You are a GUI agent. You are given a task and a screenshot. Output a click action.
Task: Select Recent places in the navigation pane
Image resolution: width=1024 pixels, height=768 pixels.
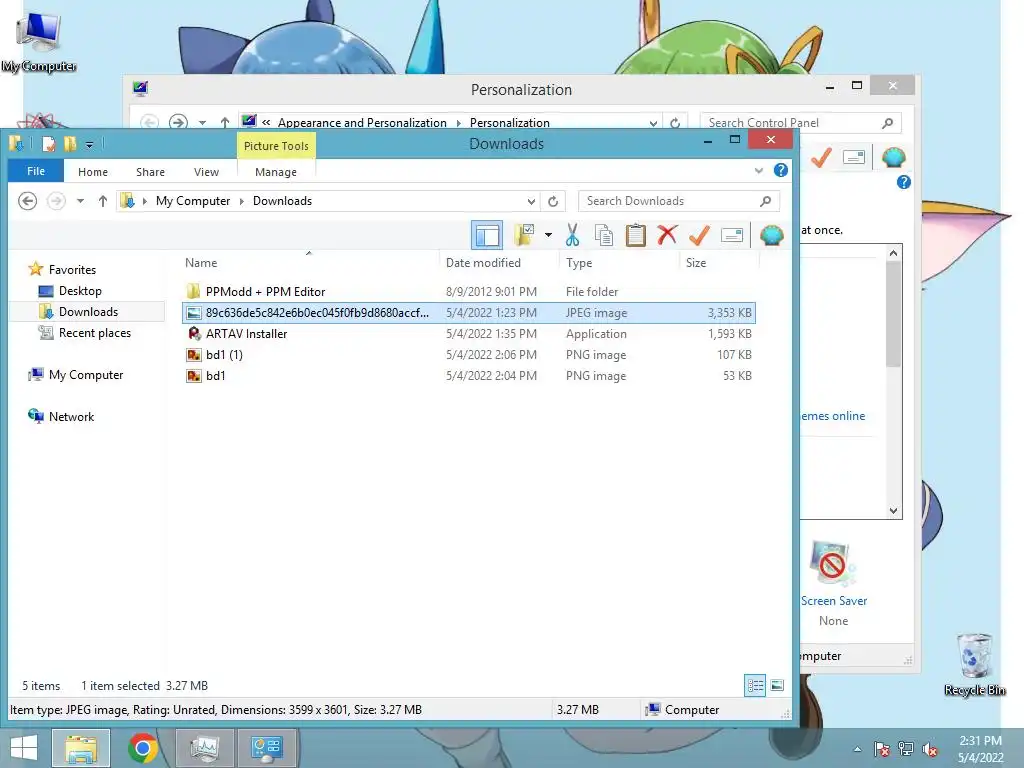pos(95,333)
